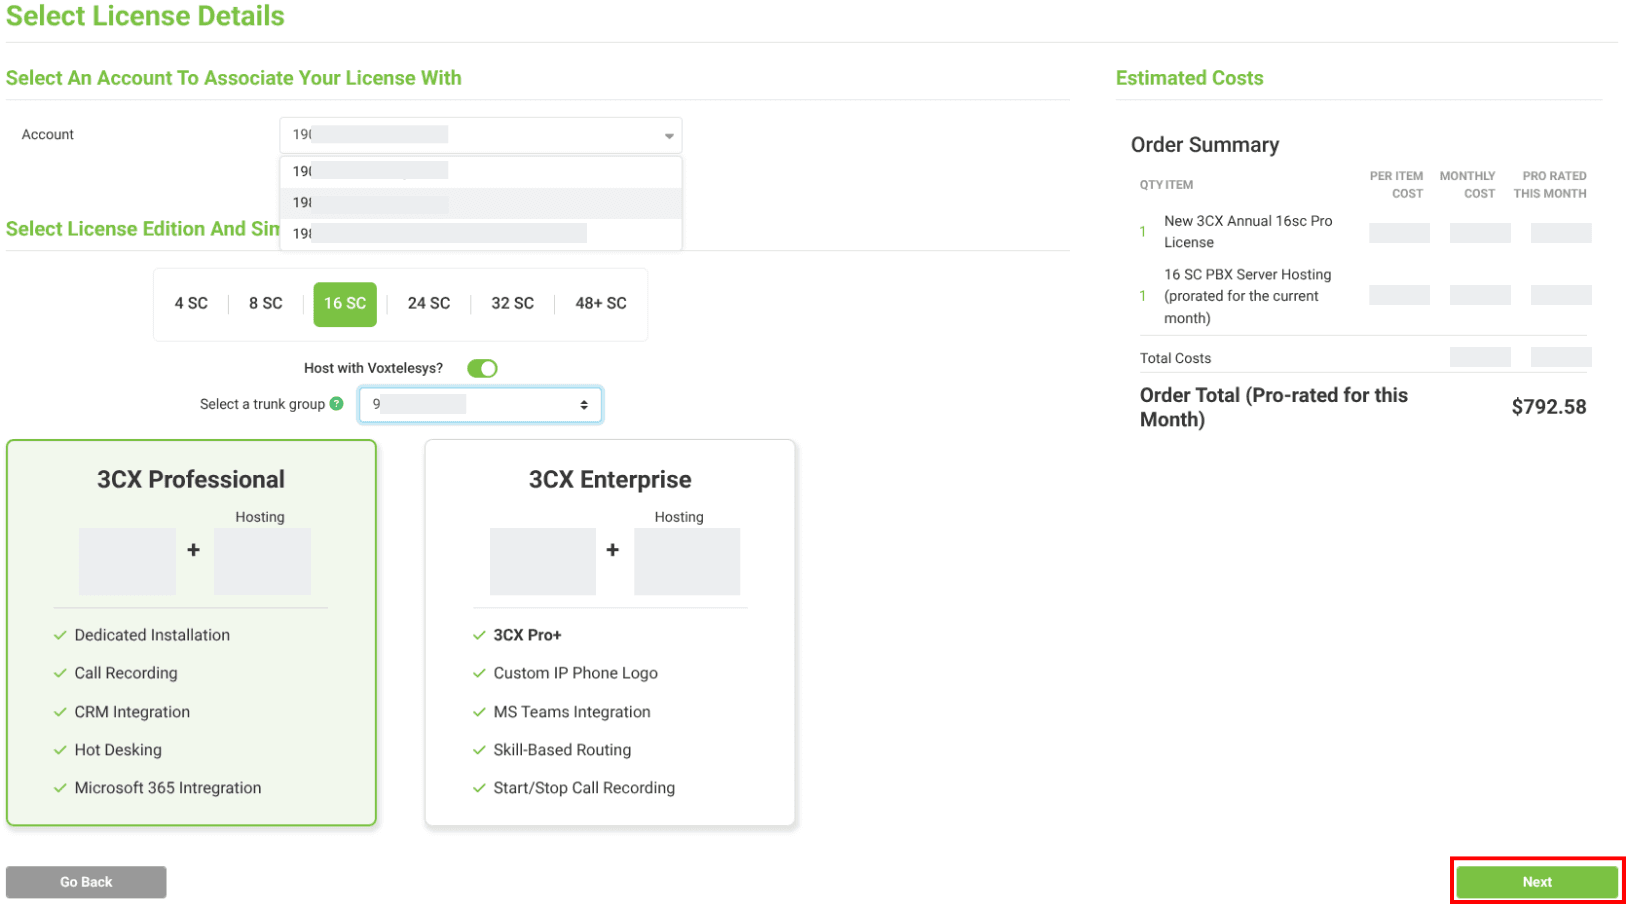The image size is (1627, 911).
Task: Click the 3CX Pro+ feature text
Action: tap(527, 635)
